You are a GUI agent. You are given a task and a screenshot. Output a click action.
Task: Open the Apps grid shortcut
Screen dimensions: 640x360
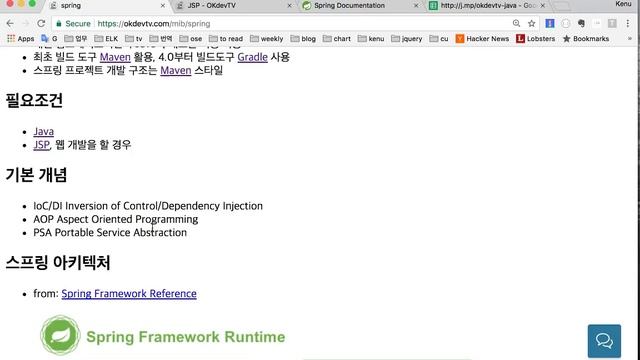click(x=20, y=39)
